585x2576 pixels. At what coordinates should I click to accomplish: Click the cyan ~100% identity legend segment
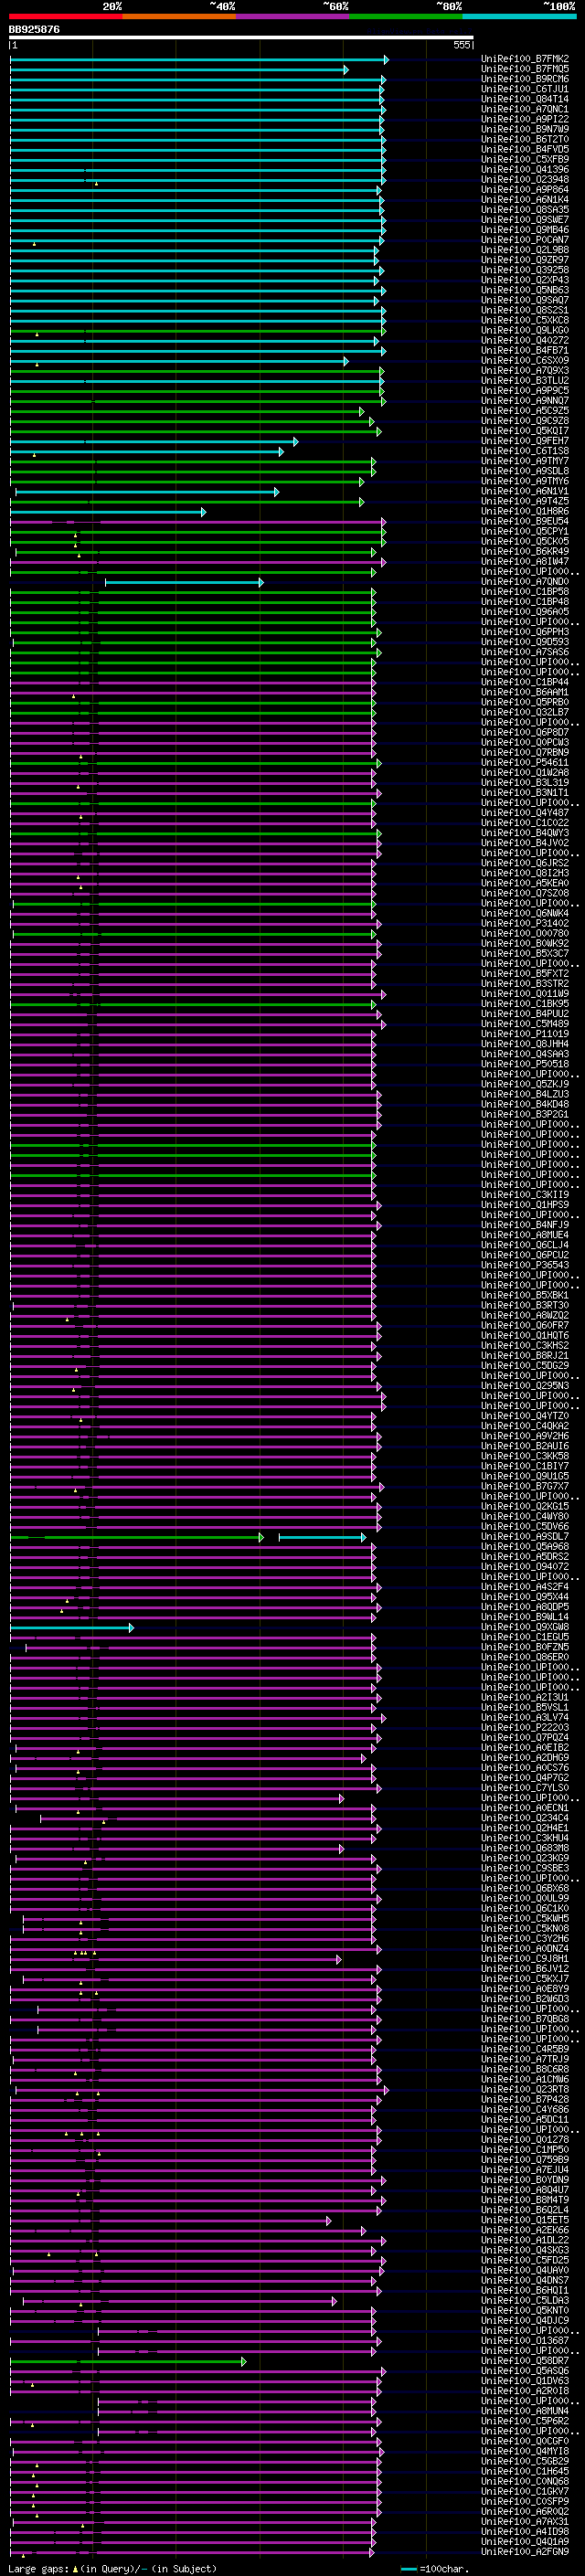[519, 16]
